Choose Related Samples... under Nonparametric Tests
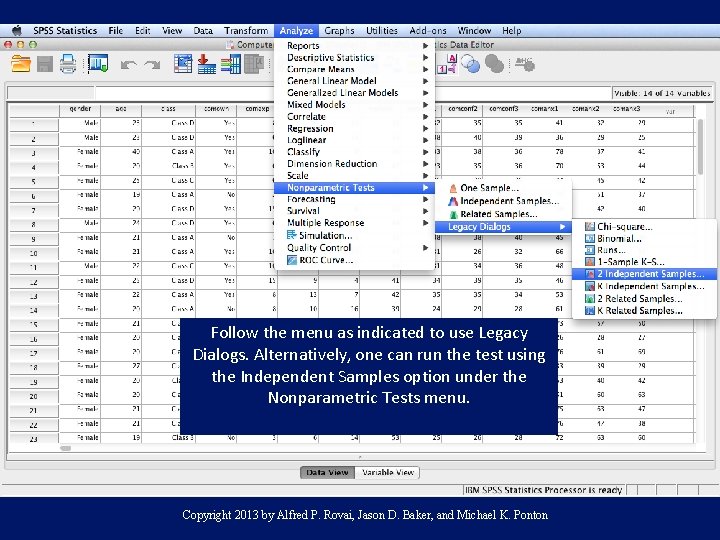This screenshot has width=720, height=540. pyautogui.click(x=503, y=214)
